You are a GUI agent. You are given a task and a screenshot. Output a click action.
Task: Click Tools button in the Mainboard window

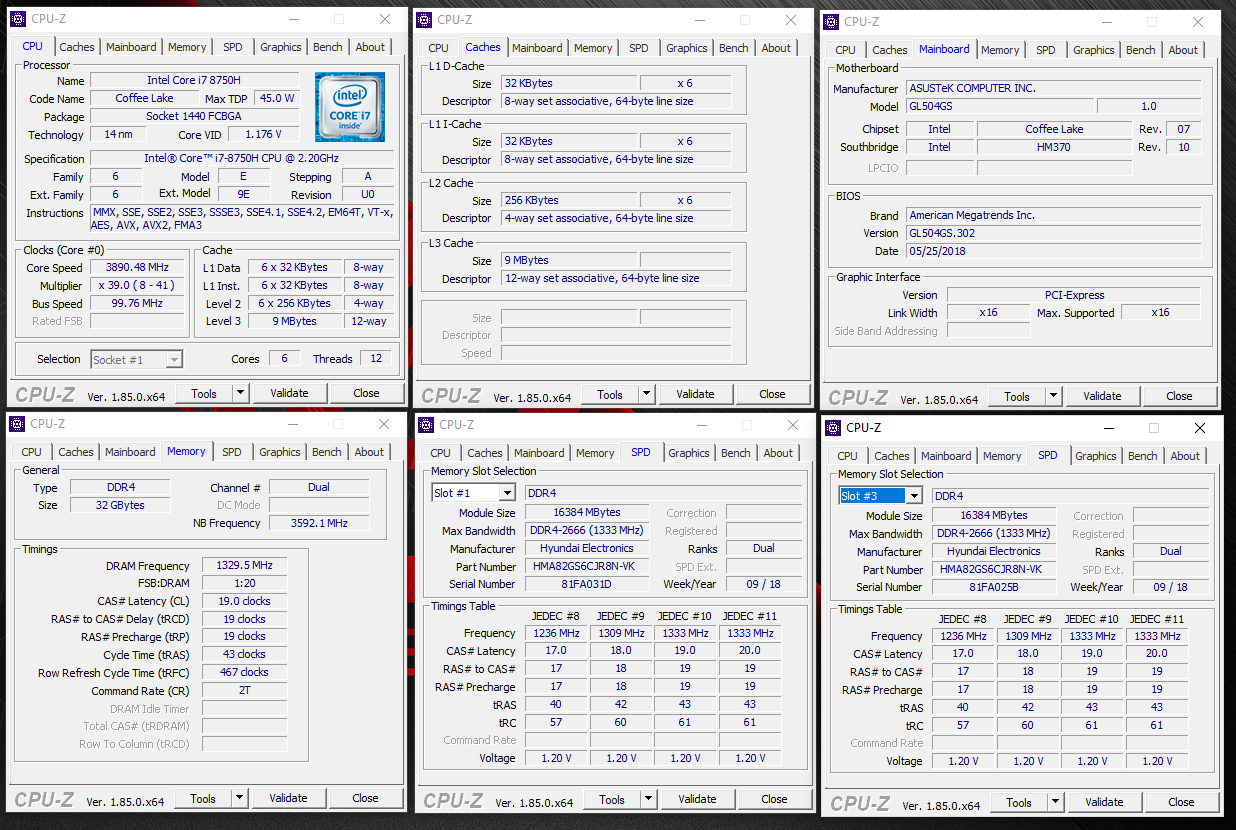(x=1017, y=396)
